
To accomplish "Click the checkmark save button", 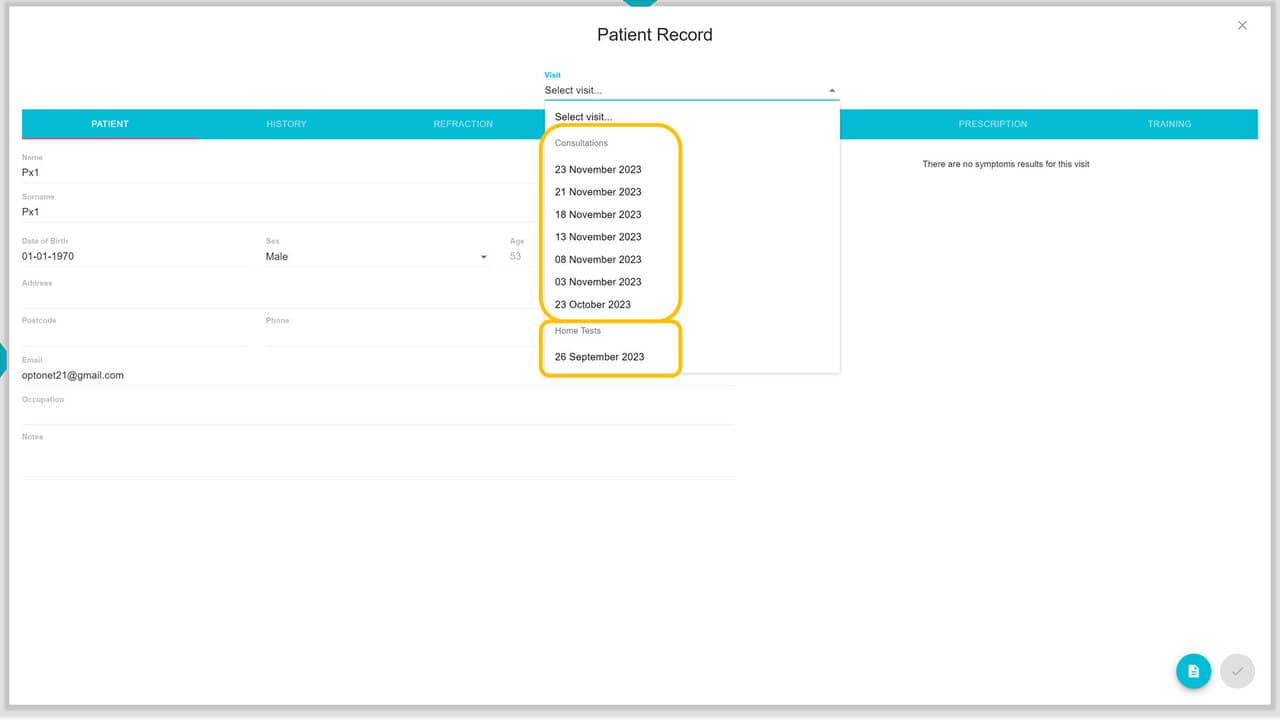I will [x=1237, y=671].
